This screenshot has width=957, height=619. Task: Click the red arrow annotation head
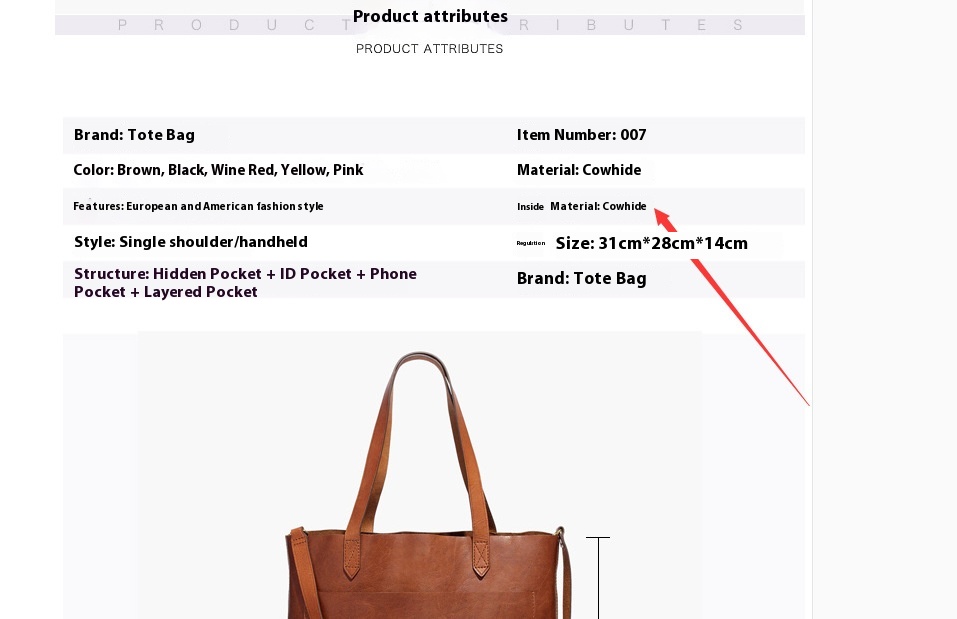665,218
